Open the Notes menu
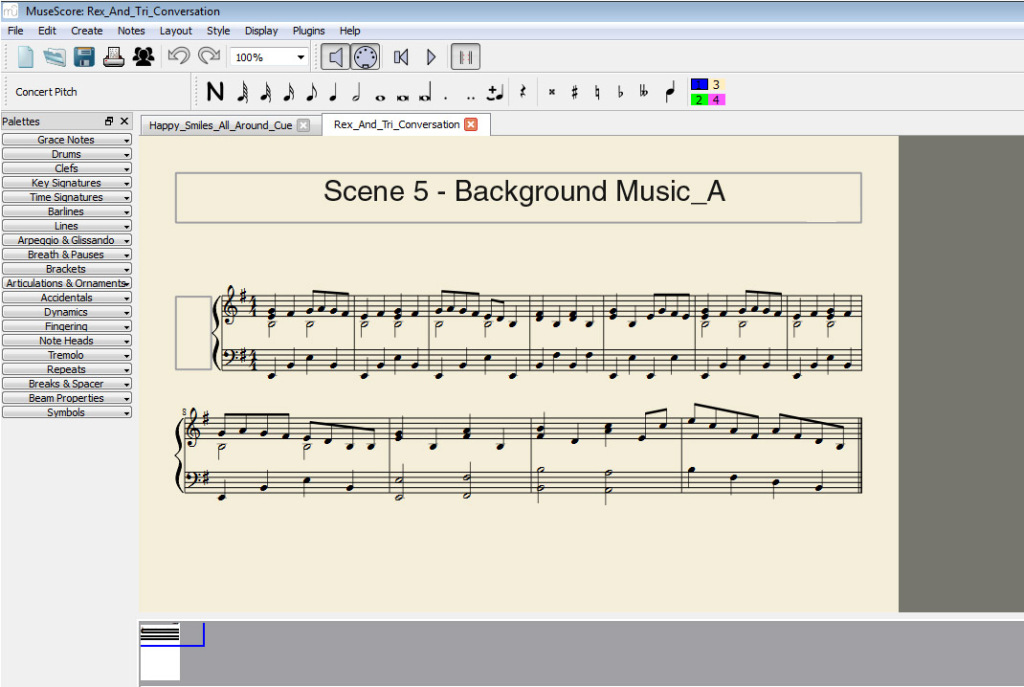1024x687 pixels. [131, 30]
